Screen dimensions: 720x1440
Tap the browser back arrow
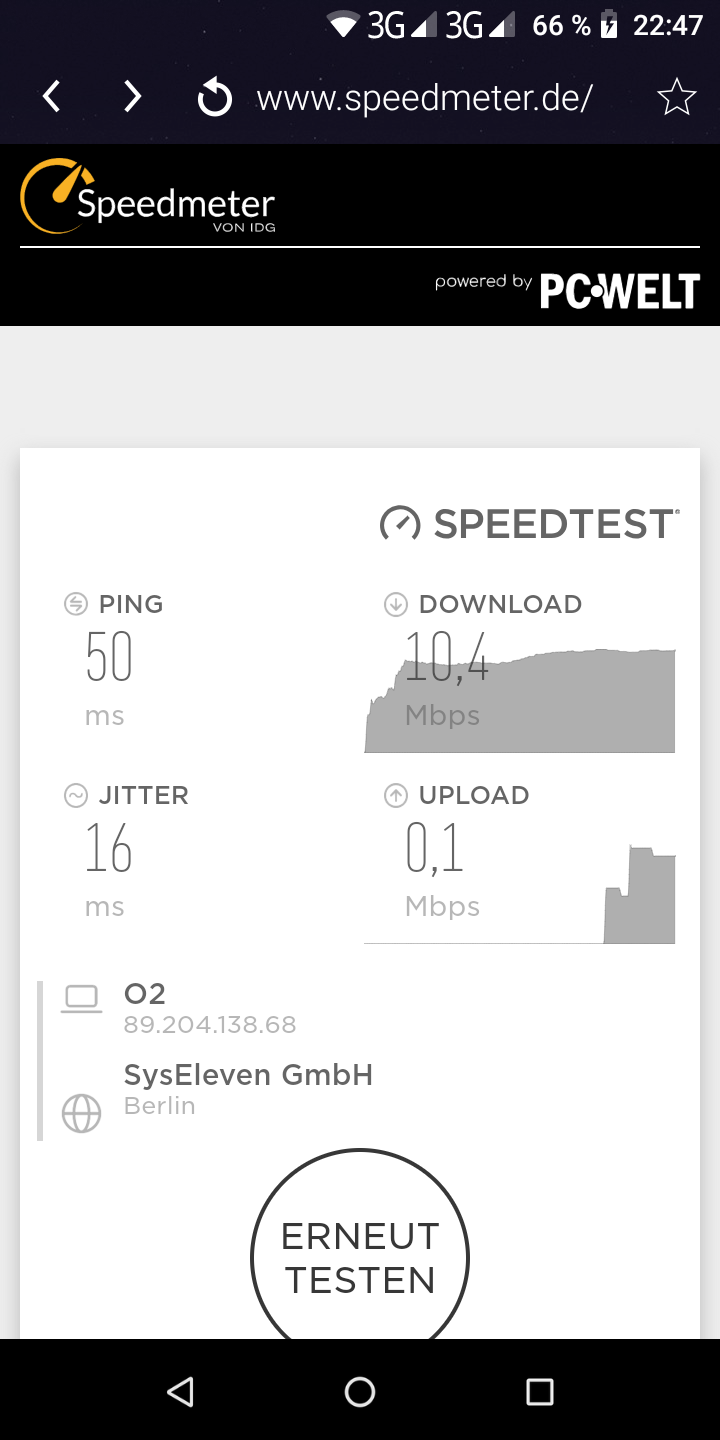pos(52,97)
